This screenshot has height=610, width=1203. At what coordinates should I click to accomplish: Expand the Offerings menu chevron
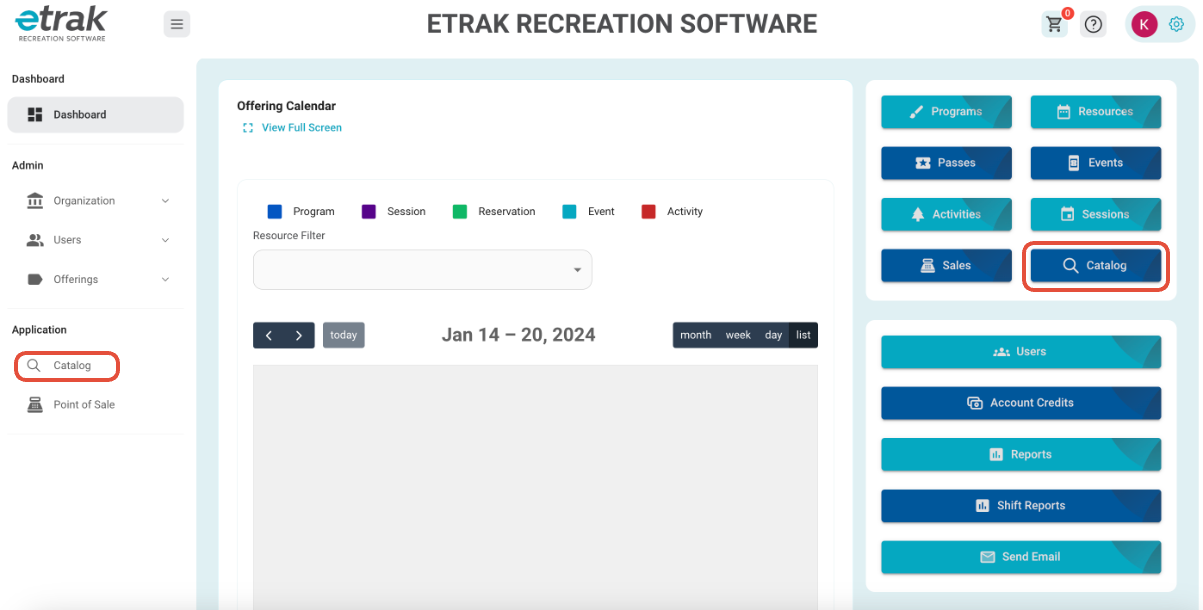click(165, 279)
